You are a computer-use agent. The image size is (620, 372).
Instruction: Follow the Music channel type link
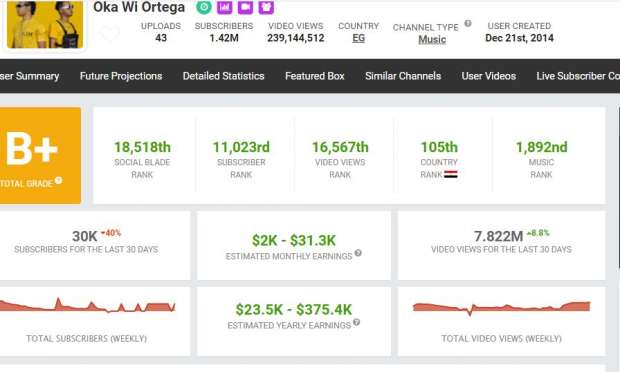432,40
